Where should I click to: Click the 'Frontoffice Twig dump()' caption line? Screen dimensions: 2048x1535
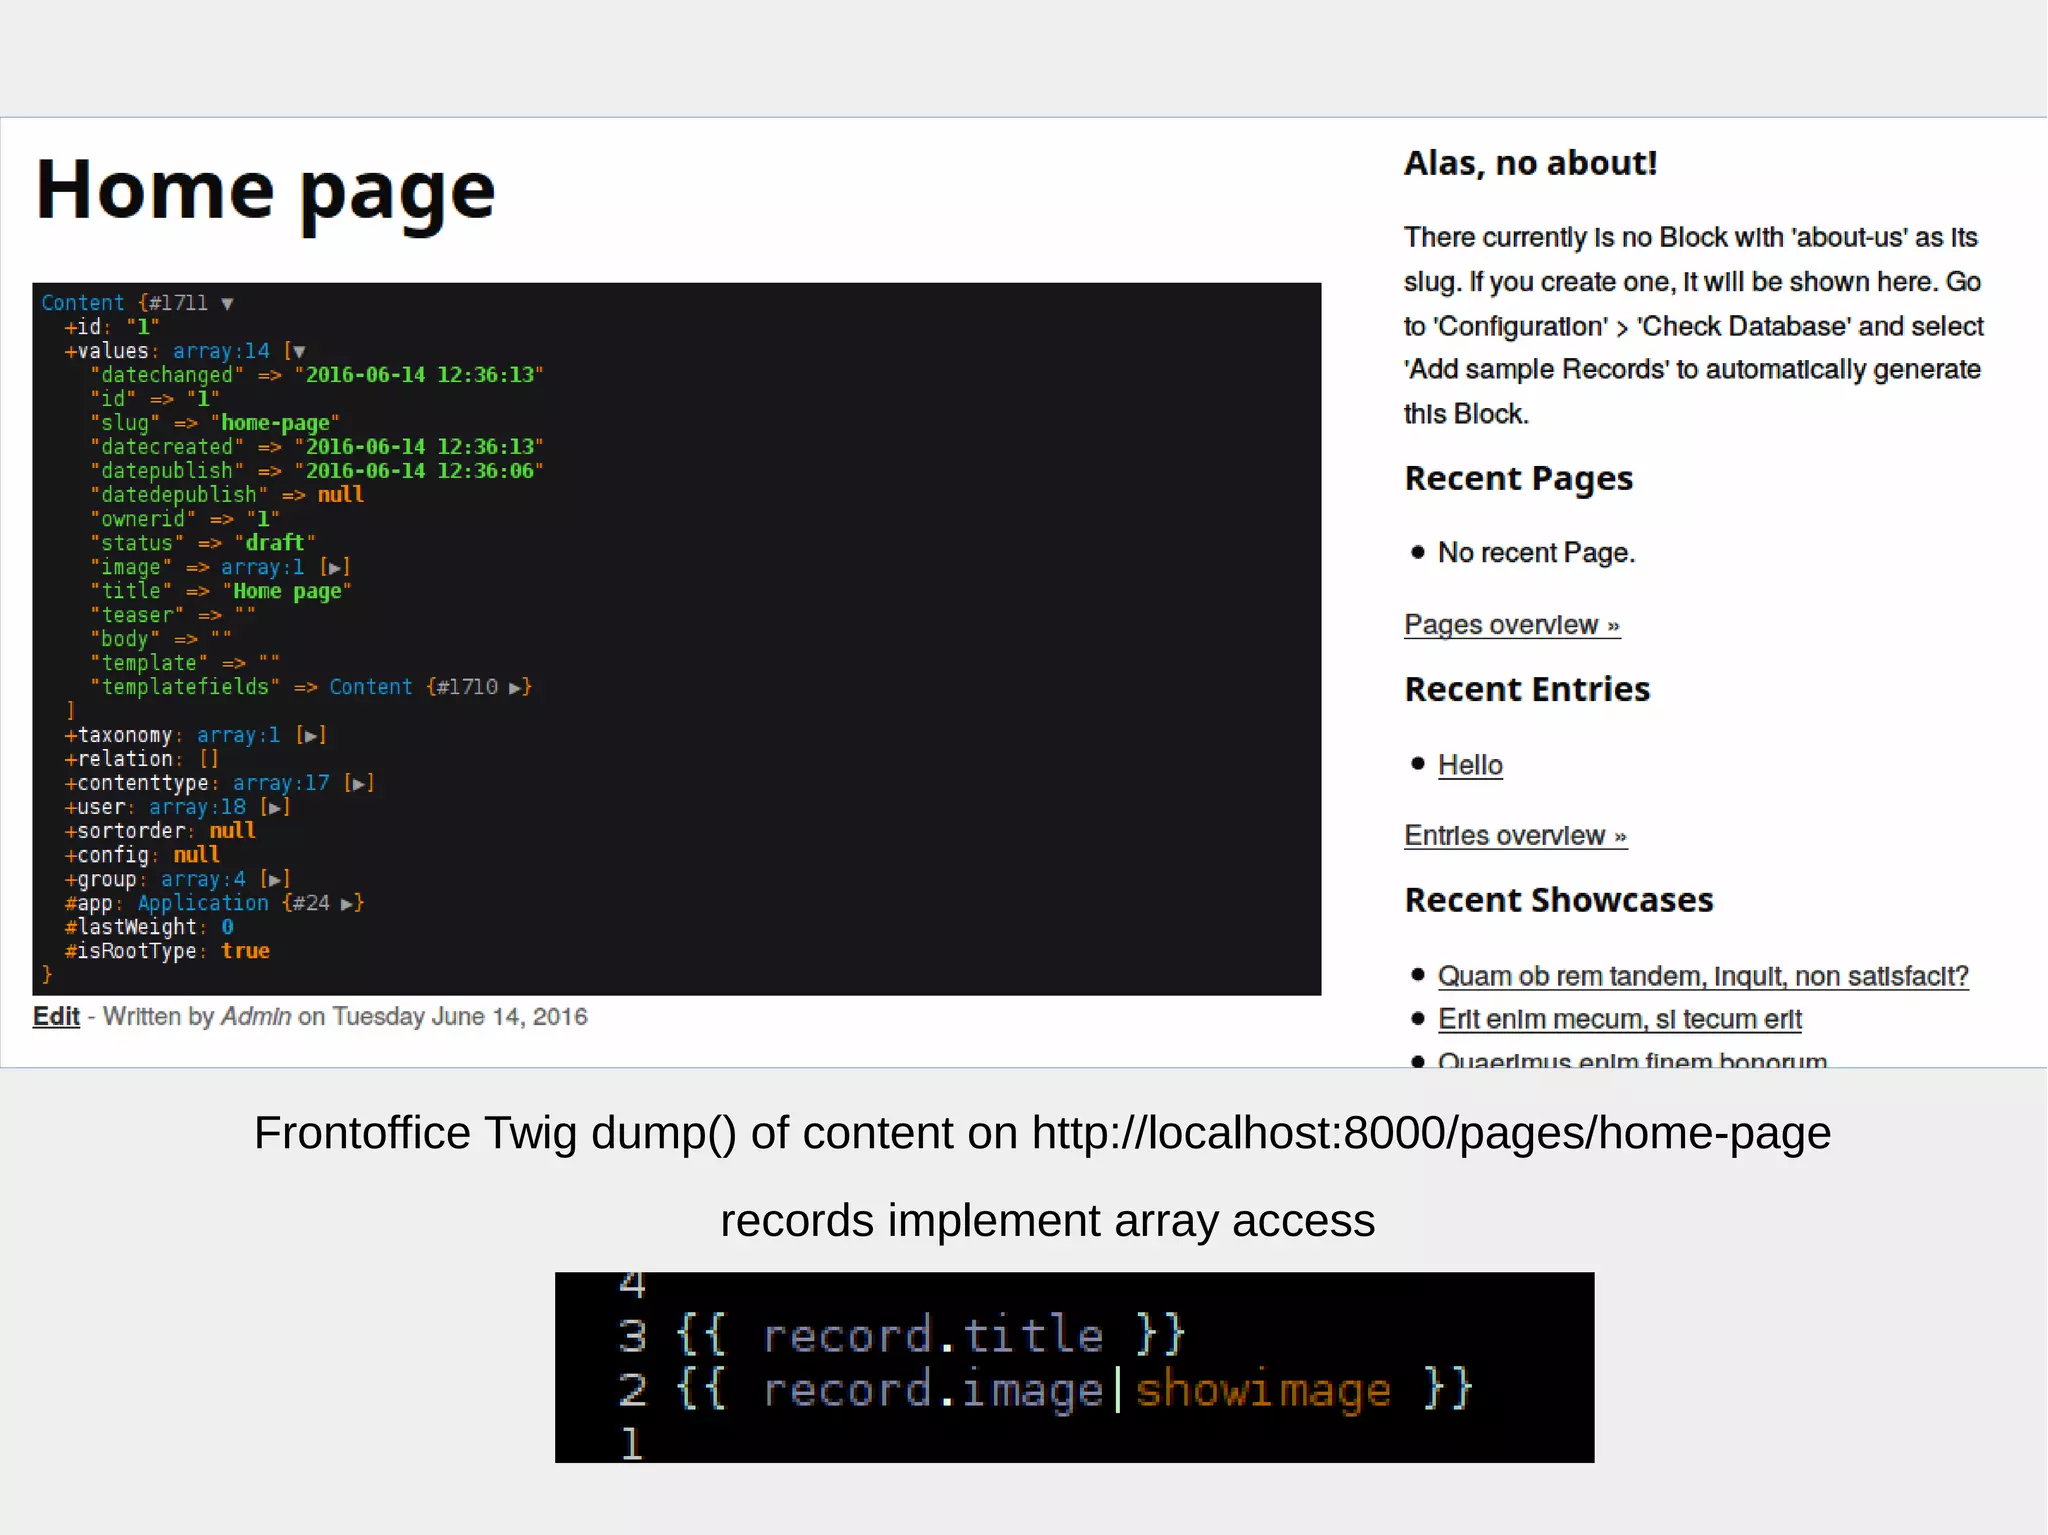(1042, 1133)
